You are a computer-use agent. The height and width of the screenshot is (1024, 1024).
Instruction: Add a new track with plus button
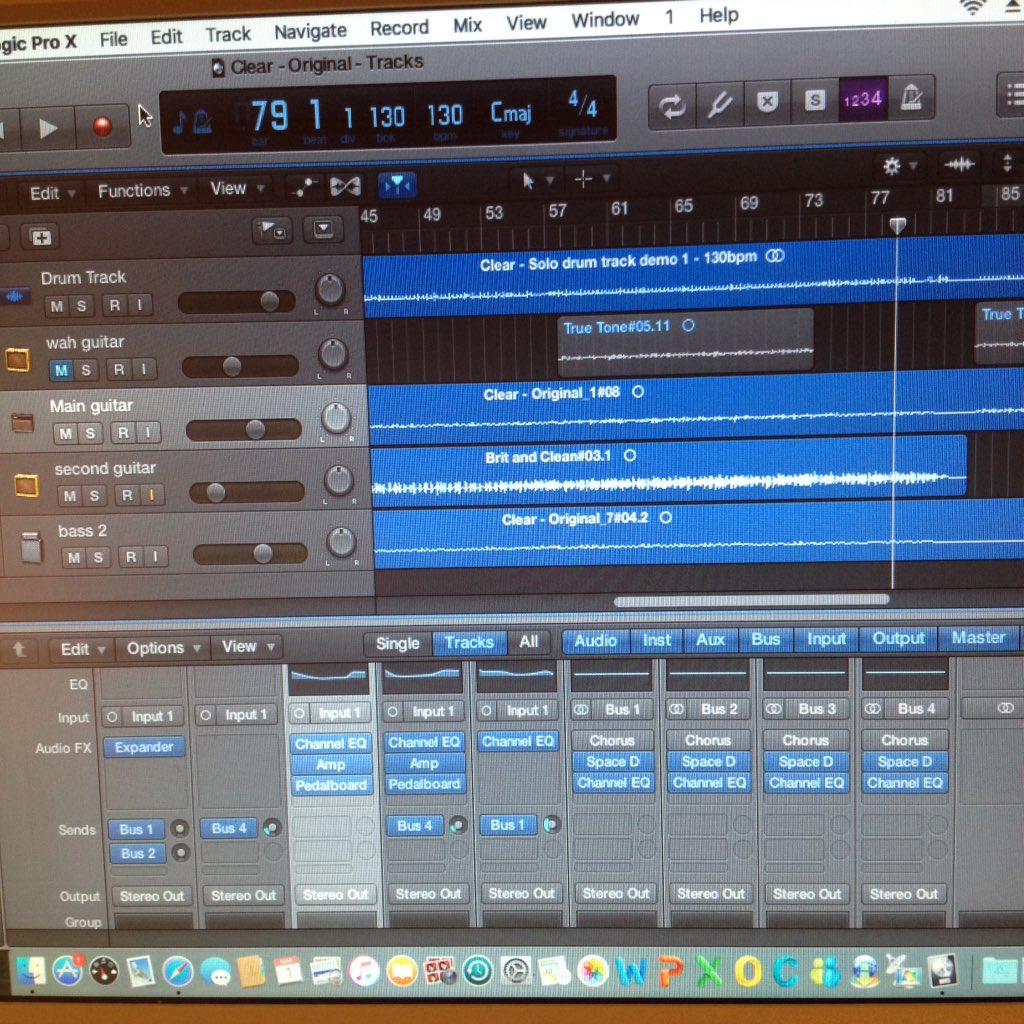pos(40,237)
